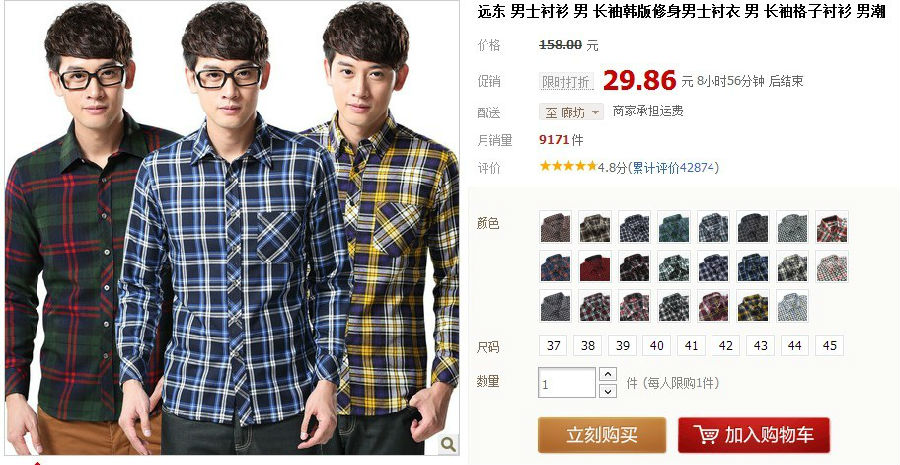Select size 45
This screenshot has height=465, width=900.
[x=829, y=346]
